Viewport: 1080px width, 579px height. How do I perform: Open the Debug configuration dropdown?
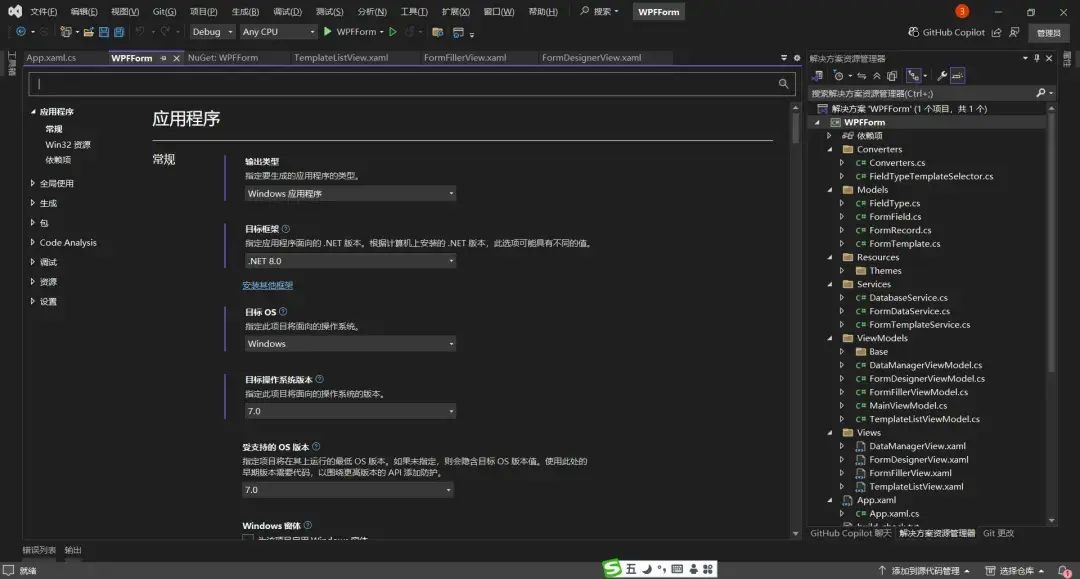point(212,32)
